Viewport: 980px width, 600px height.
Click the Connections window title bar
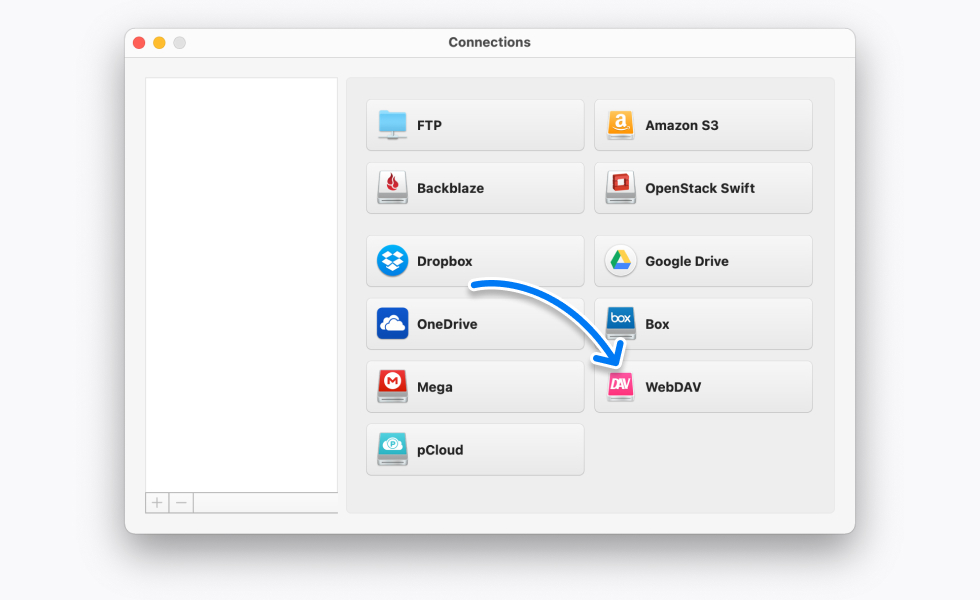pyautogui.click(x=489, y=42)
